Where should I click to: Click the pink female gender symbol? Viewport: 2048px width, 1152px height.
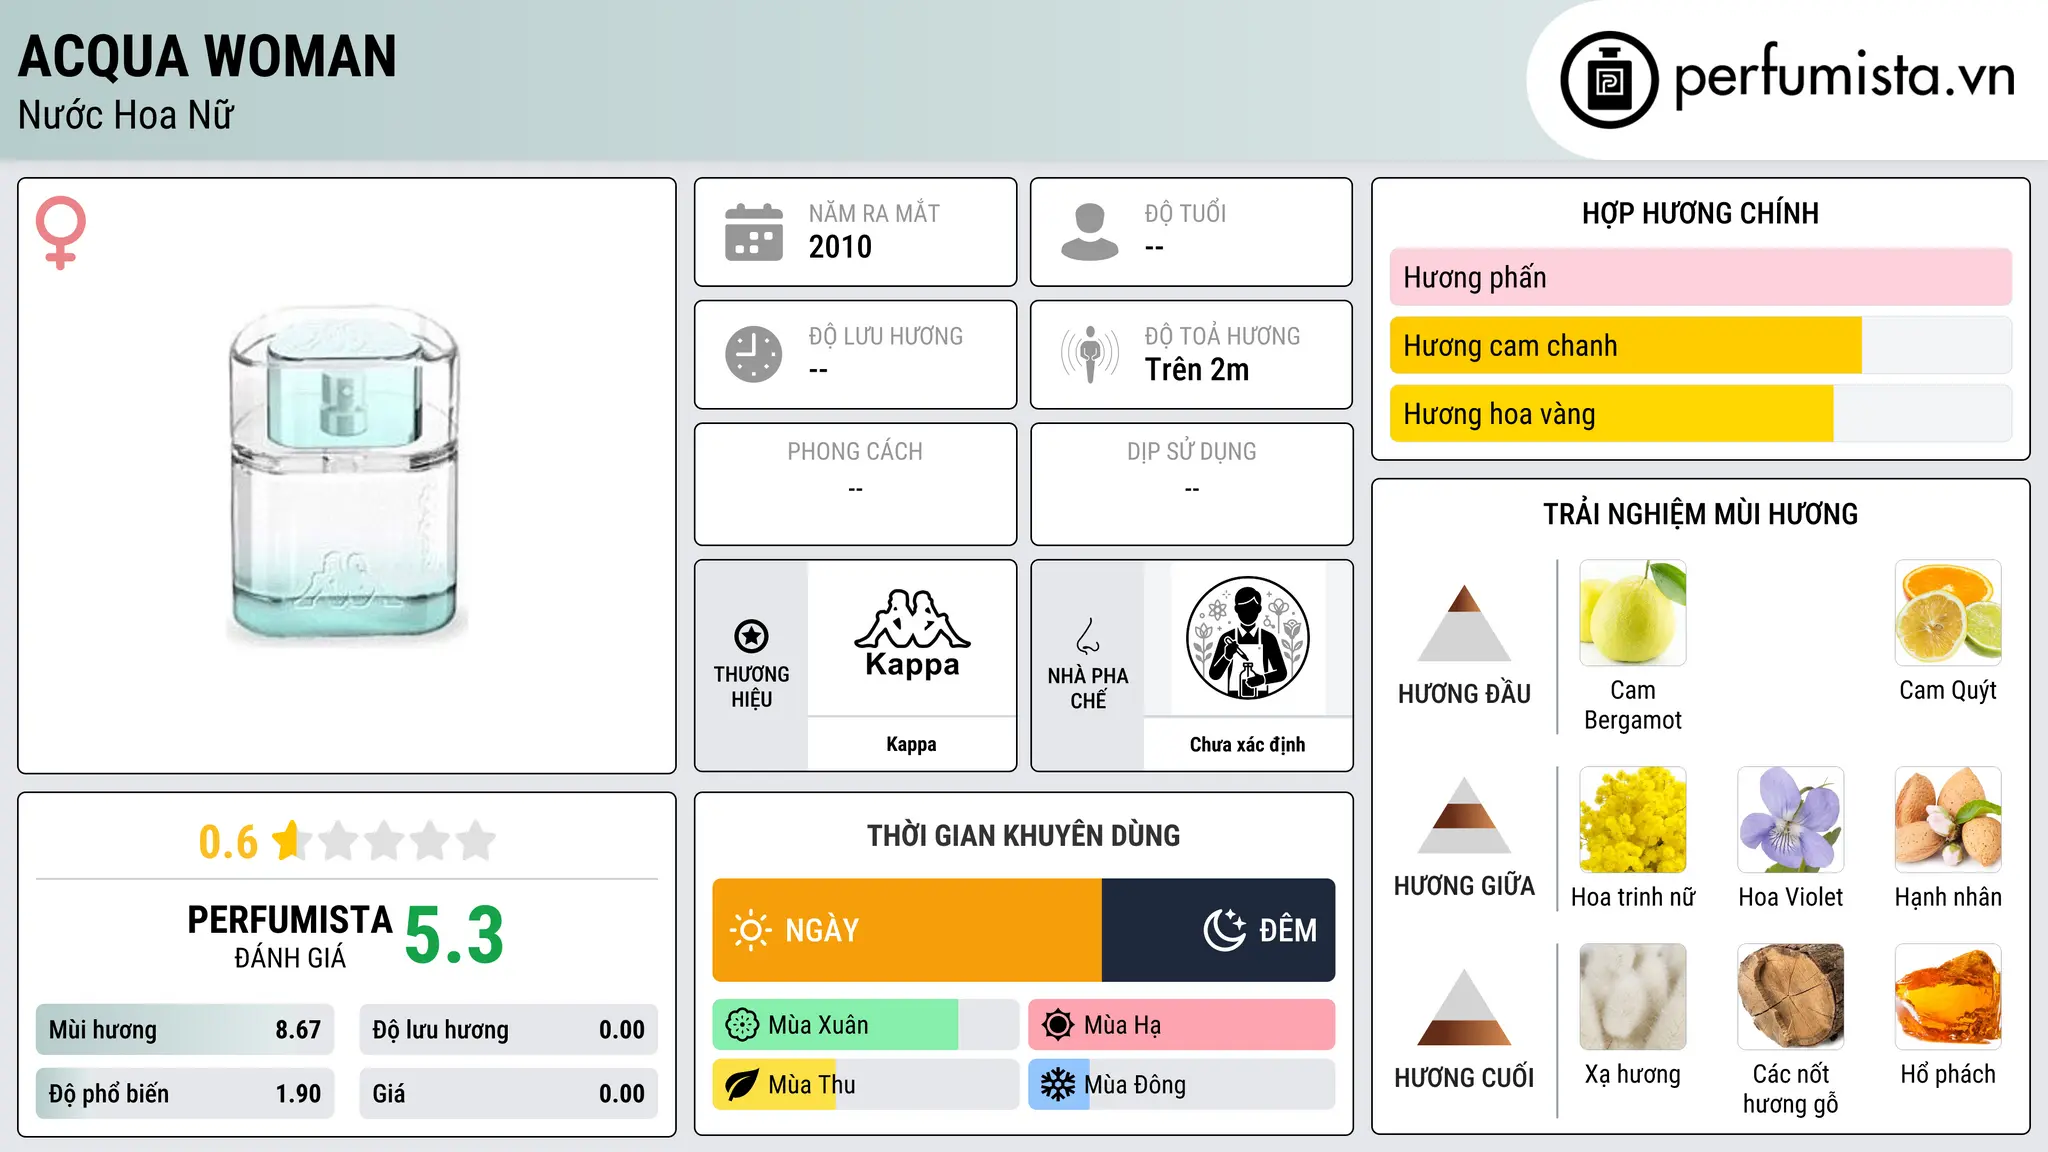click(x=61, y=232)
